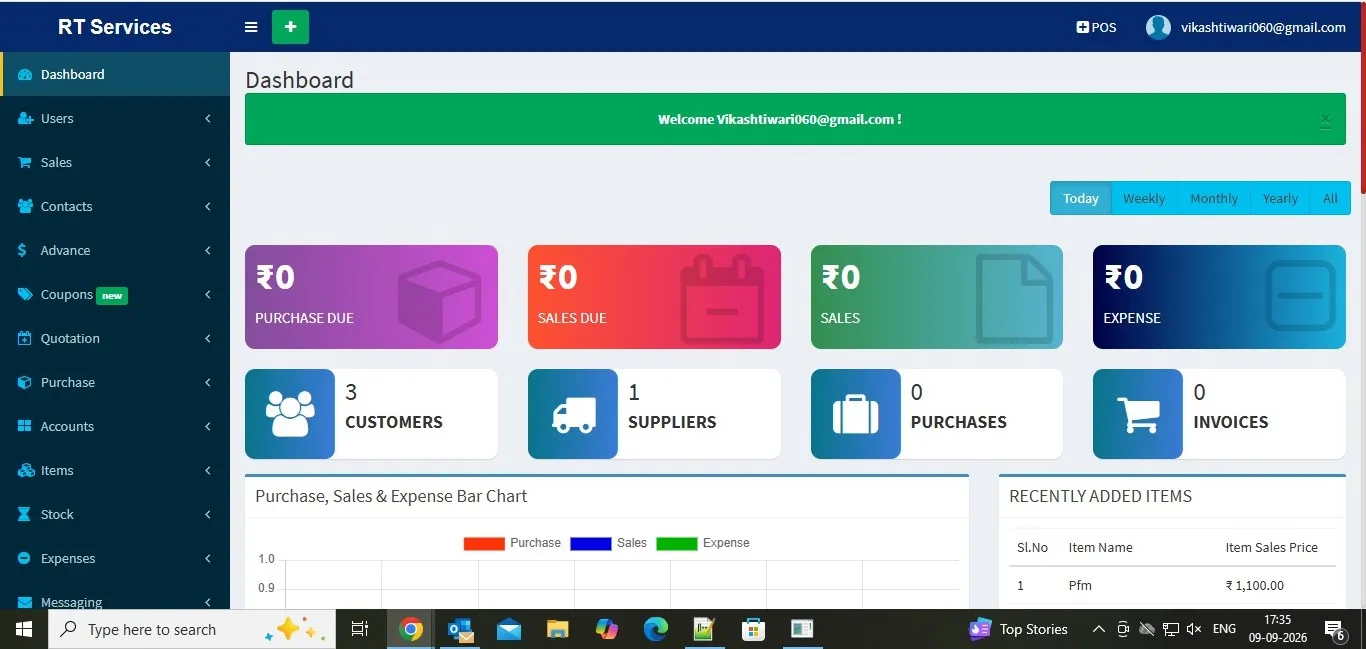Screen dimensions: 1366x649
Task: Toggle Expense series in chart legend
Action: tap(703, 543)
